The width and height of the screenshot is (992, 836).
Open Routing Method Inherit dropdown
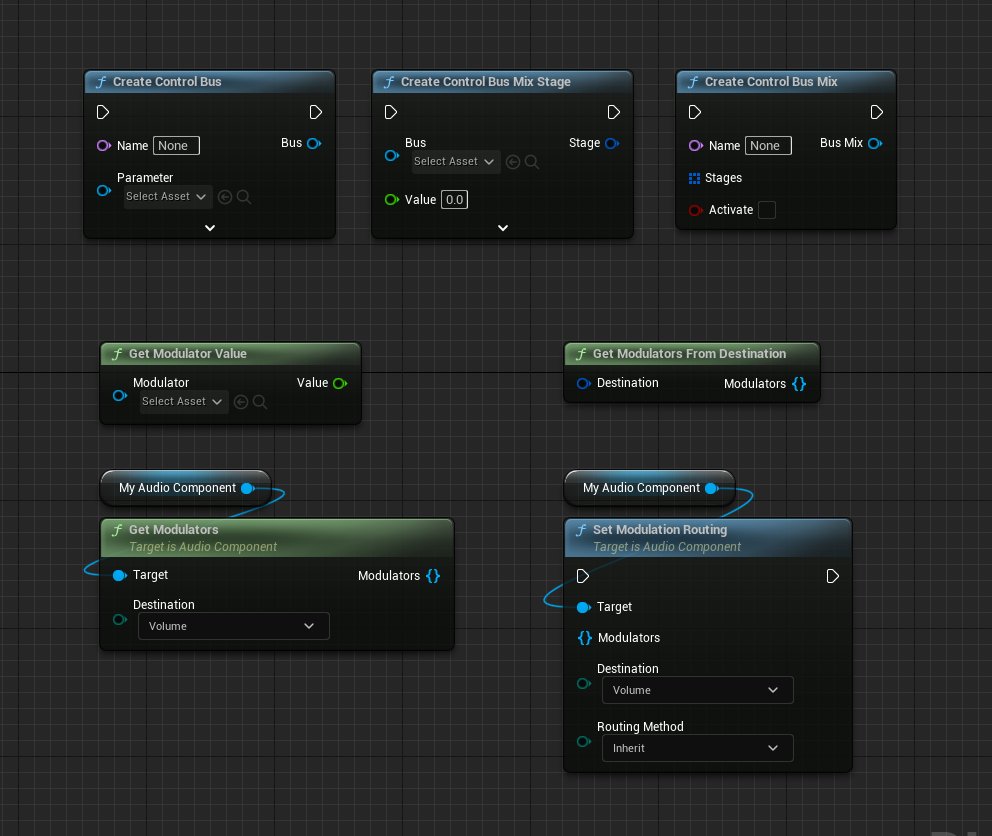point(697,748)
